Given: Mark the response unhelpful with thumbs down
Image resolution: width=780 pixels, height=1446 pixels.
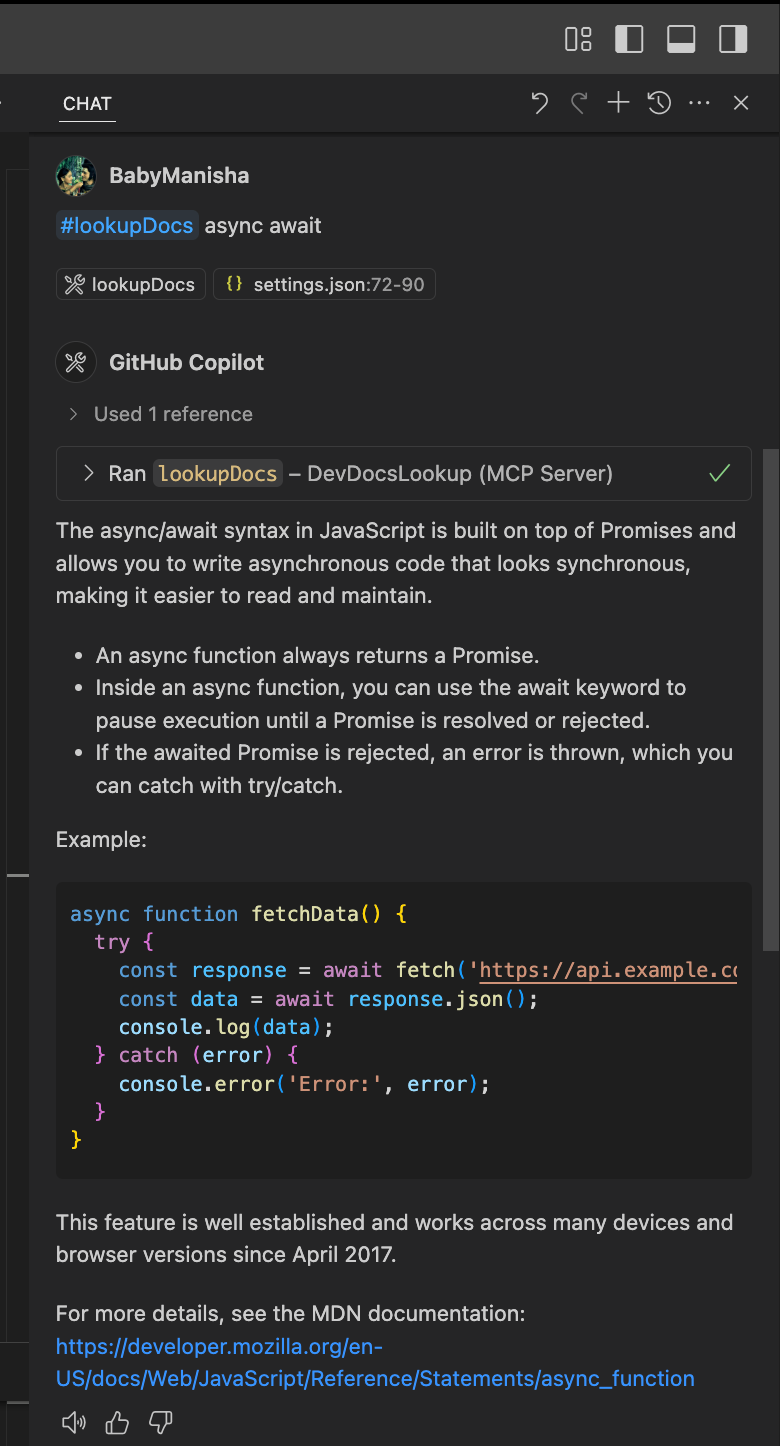Looking at the screenshot, I should coord(161,1423).
